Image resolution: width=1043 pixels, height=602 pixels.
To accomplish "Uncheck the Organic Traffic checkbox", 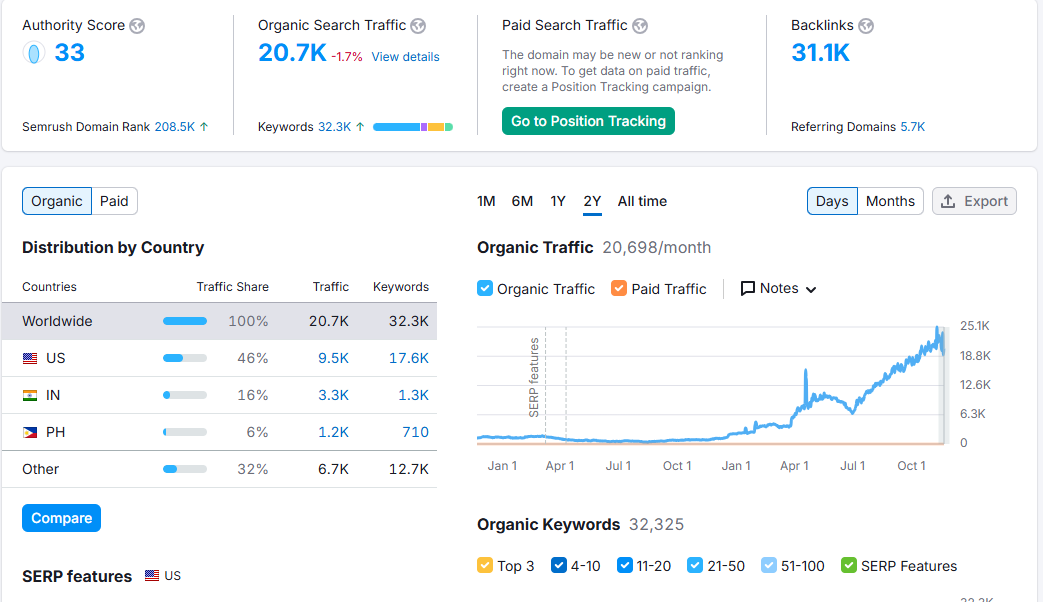I will (485, 288).
